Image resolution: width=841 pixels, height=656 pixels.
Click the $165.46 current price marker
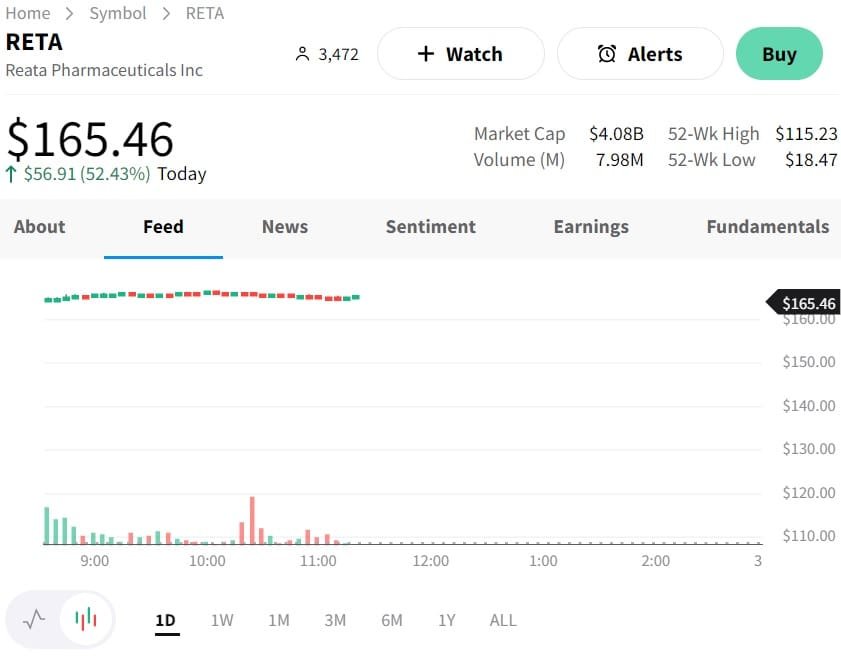coord(806,303)
